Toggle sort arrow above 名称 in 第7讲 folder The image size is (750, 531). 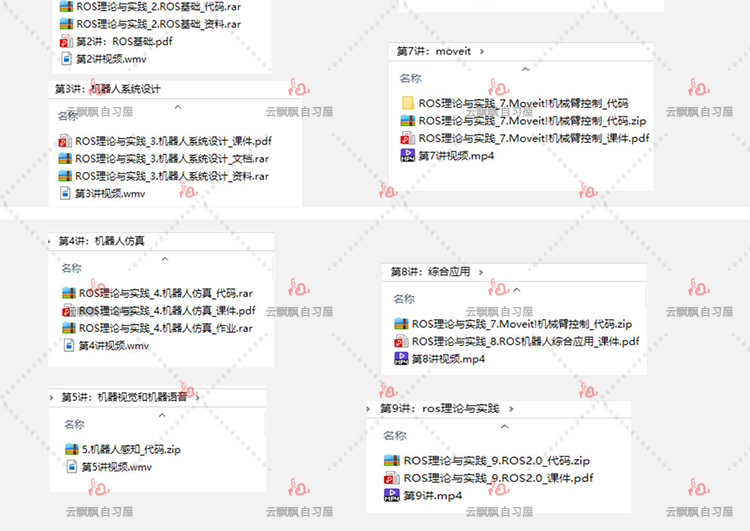click(525, 69)
